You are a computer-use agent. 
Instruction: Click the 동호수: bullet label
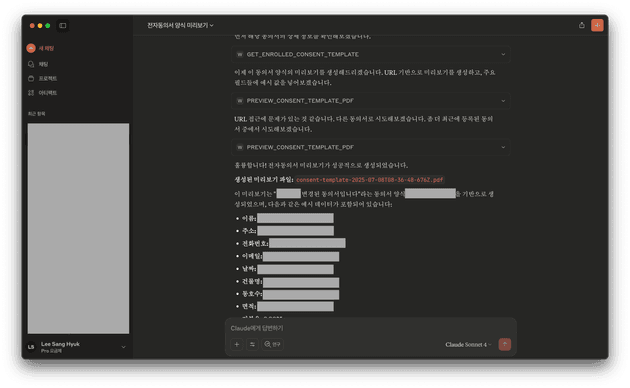[x=252, y=294]
